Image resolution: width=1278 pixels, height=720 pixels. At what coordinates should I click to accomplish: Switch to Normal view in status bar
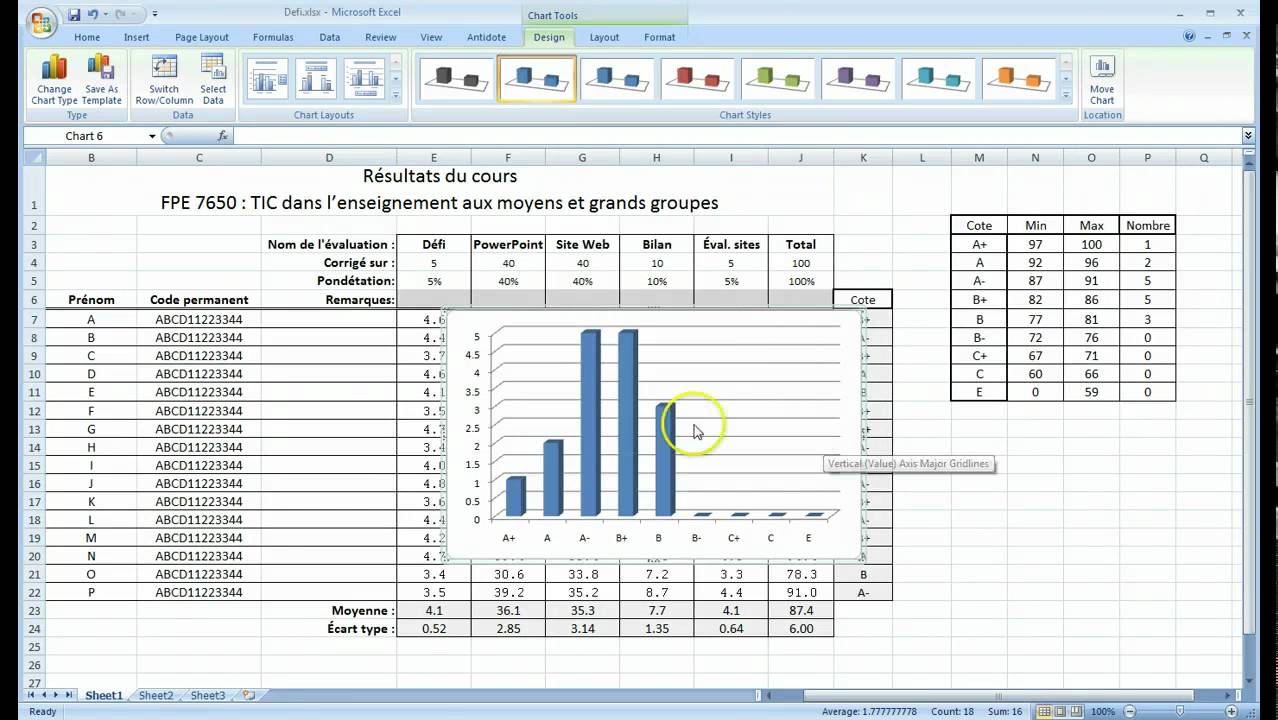1044,711
